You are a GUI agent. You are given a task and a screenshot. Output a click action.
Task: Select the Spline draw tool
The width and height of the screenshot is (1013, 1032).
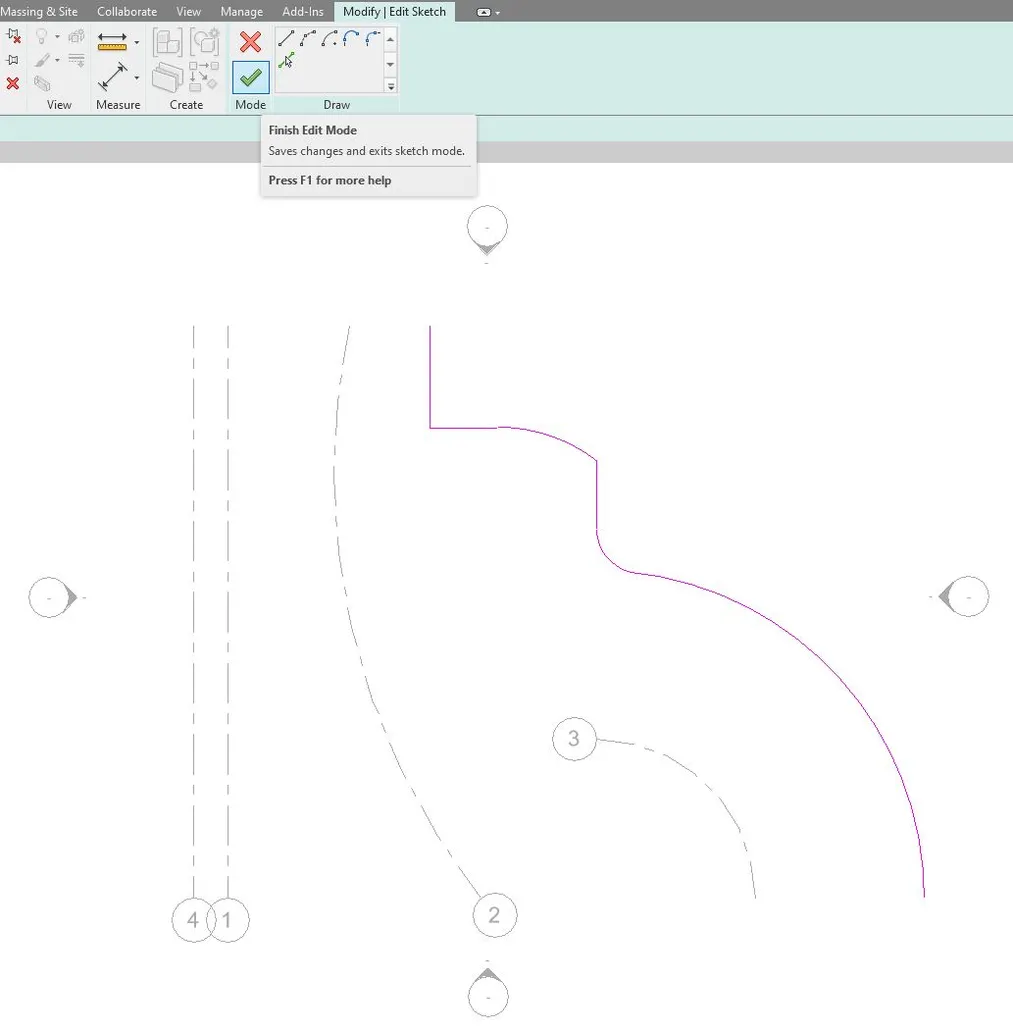click(306, 38)
